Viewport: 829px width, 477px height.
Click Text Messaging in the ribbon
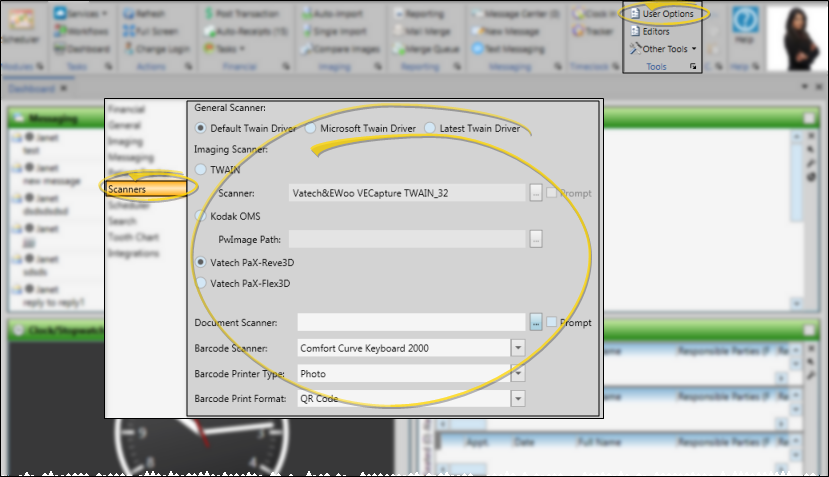tap(508, 49)
